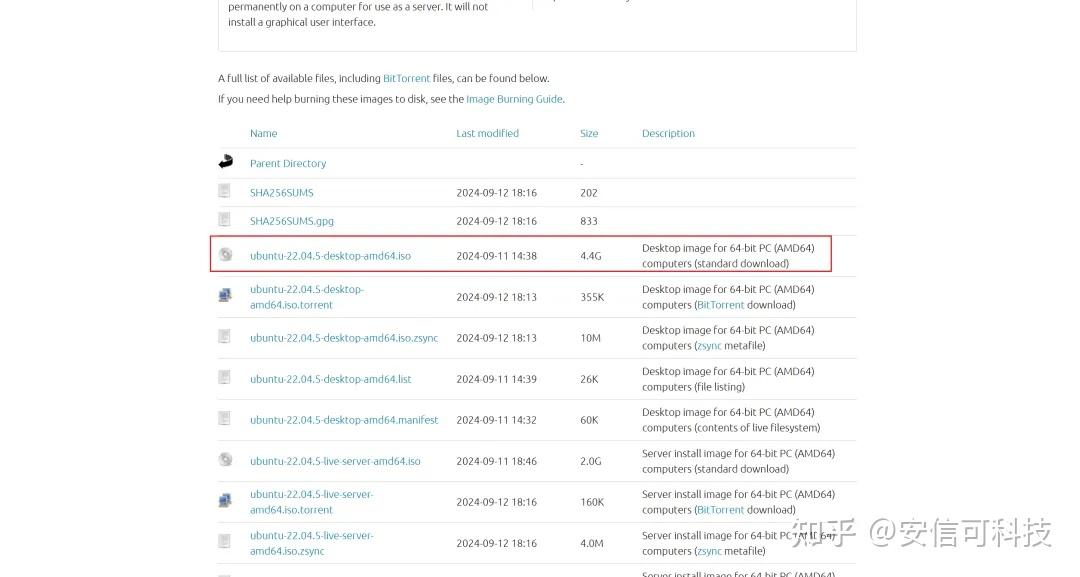This screenshot has height=577, width=1080.
Task: Click the file icon for desktop-amd64.list
Action: pos(225,377)
